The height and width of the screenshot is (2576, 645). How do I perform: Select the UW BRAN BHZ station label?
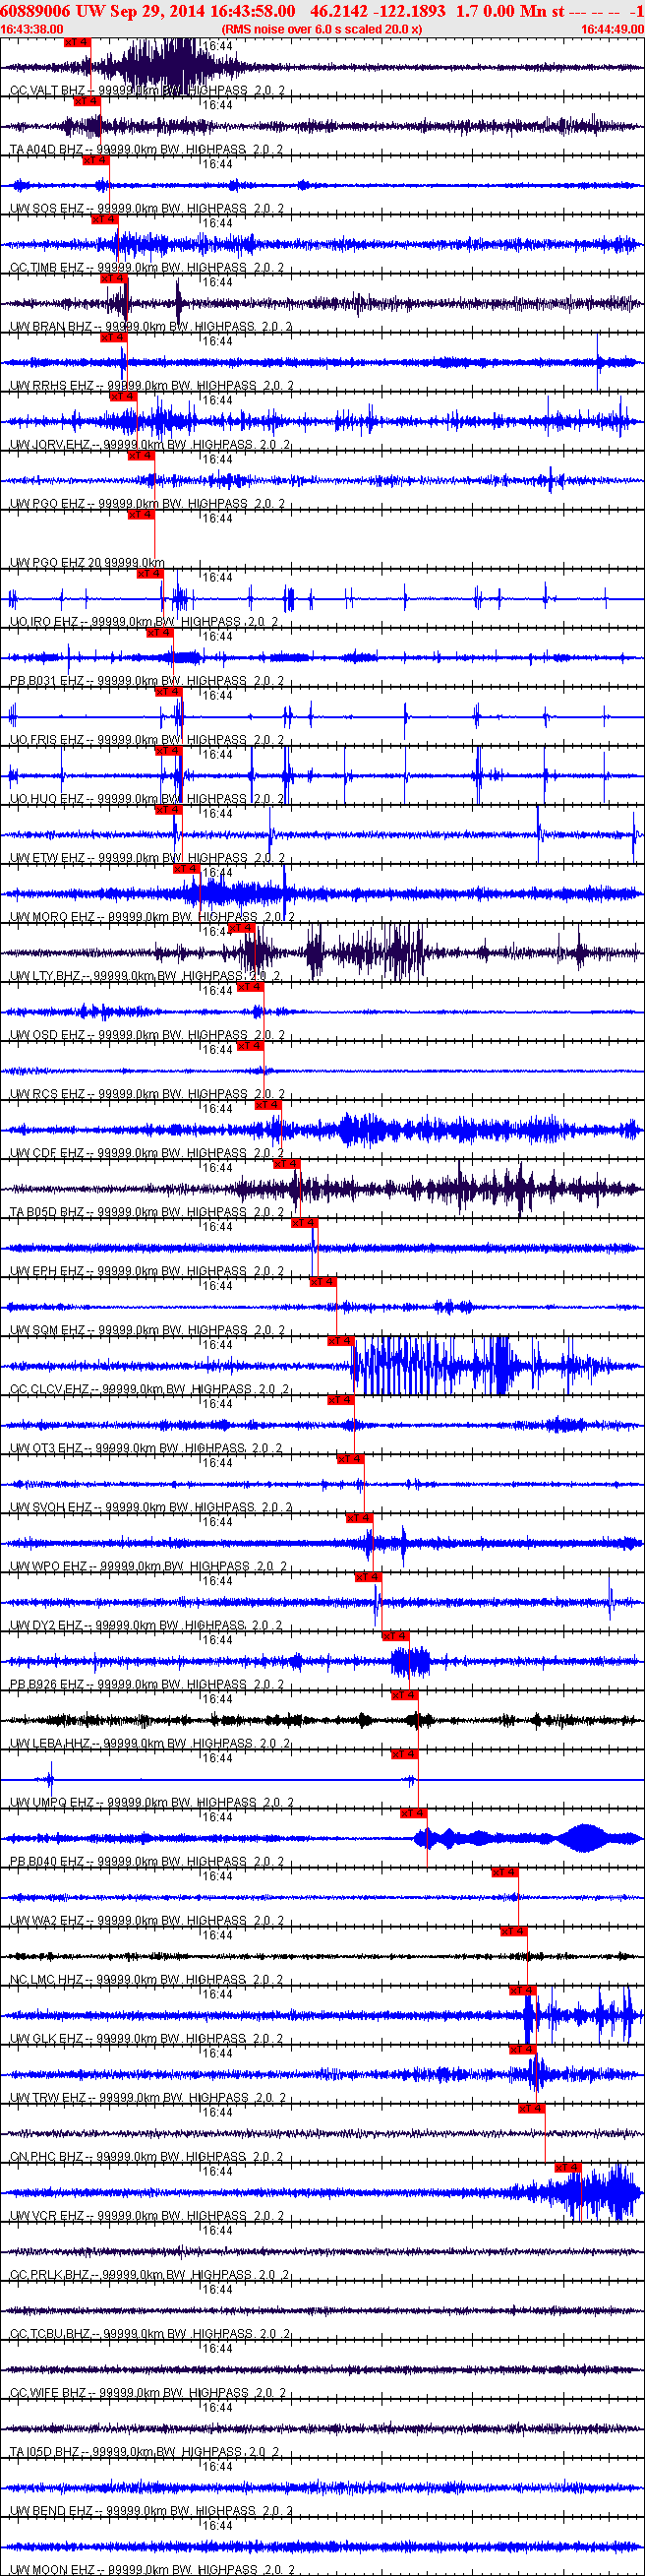[151, 327]
